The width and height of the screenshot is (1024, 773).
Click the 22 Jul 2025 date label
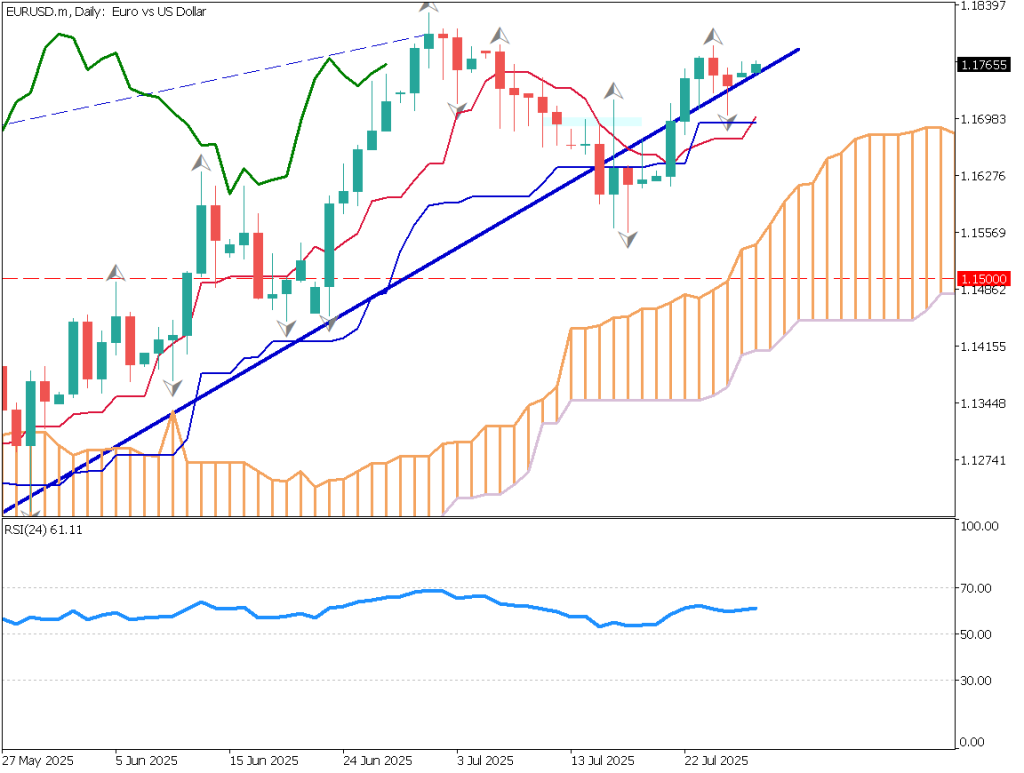(716, 761)
